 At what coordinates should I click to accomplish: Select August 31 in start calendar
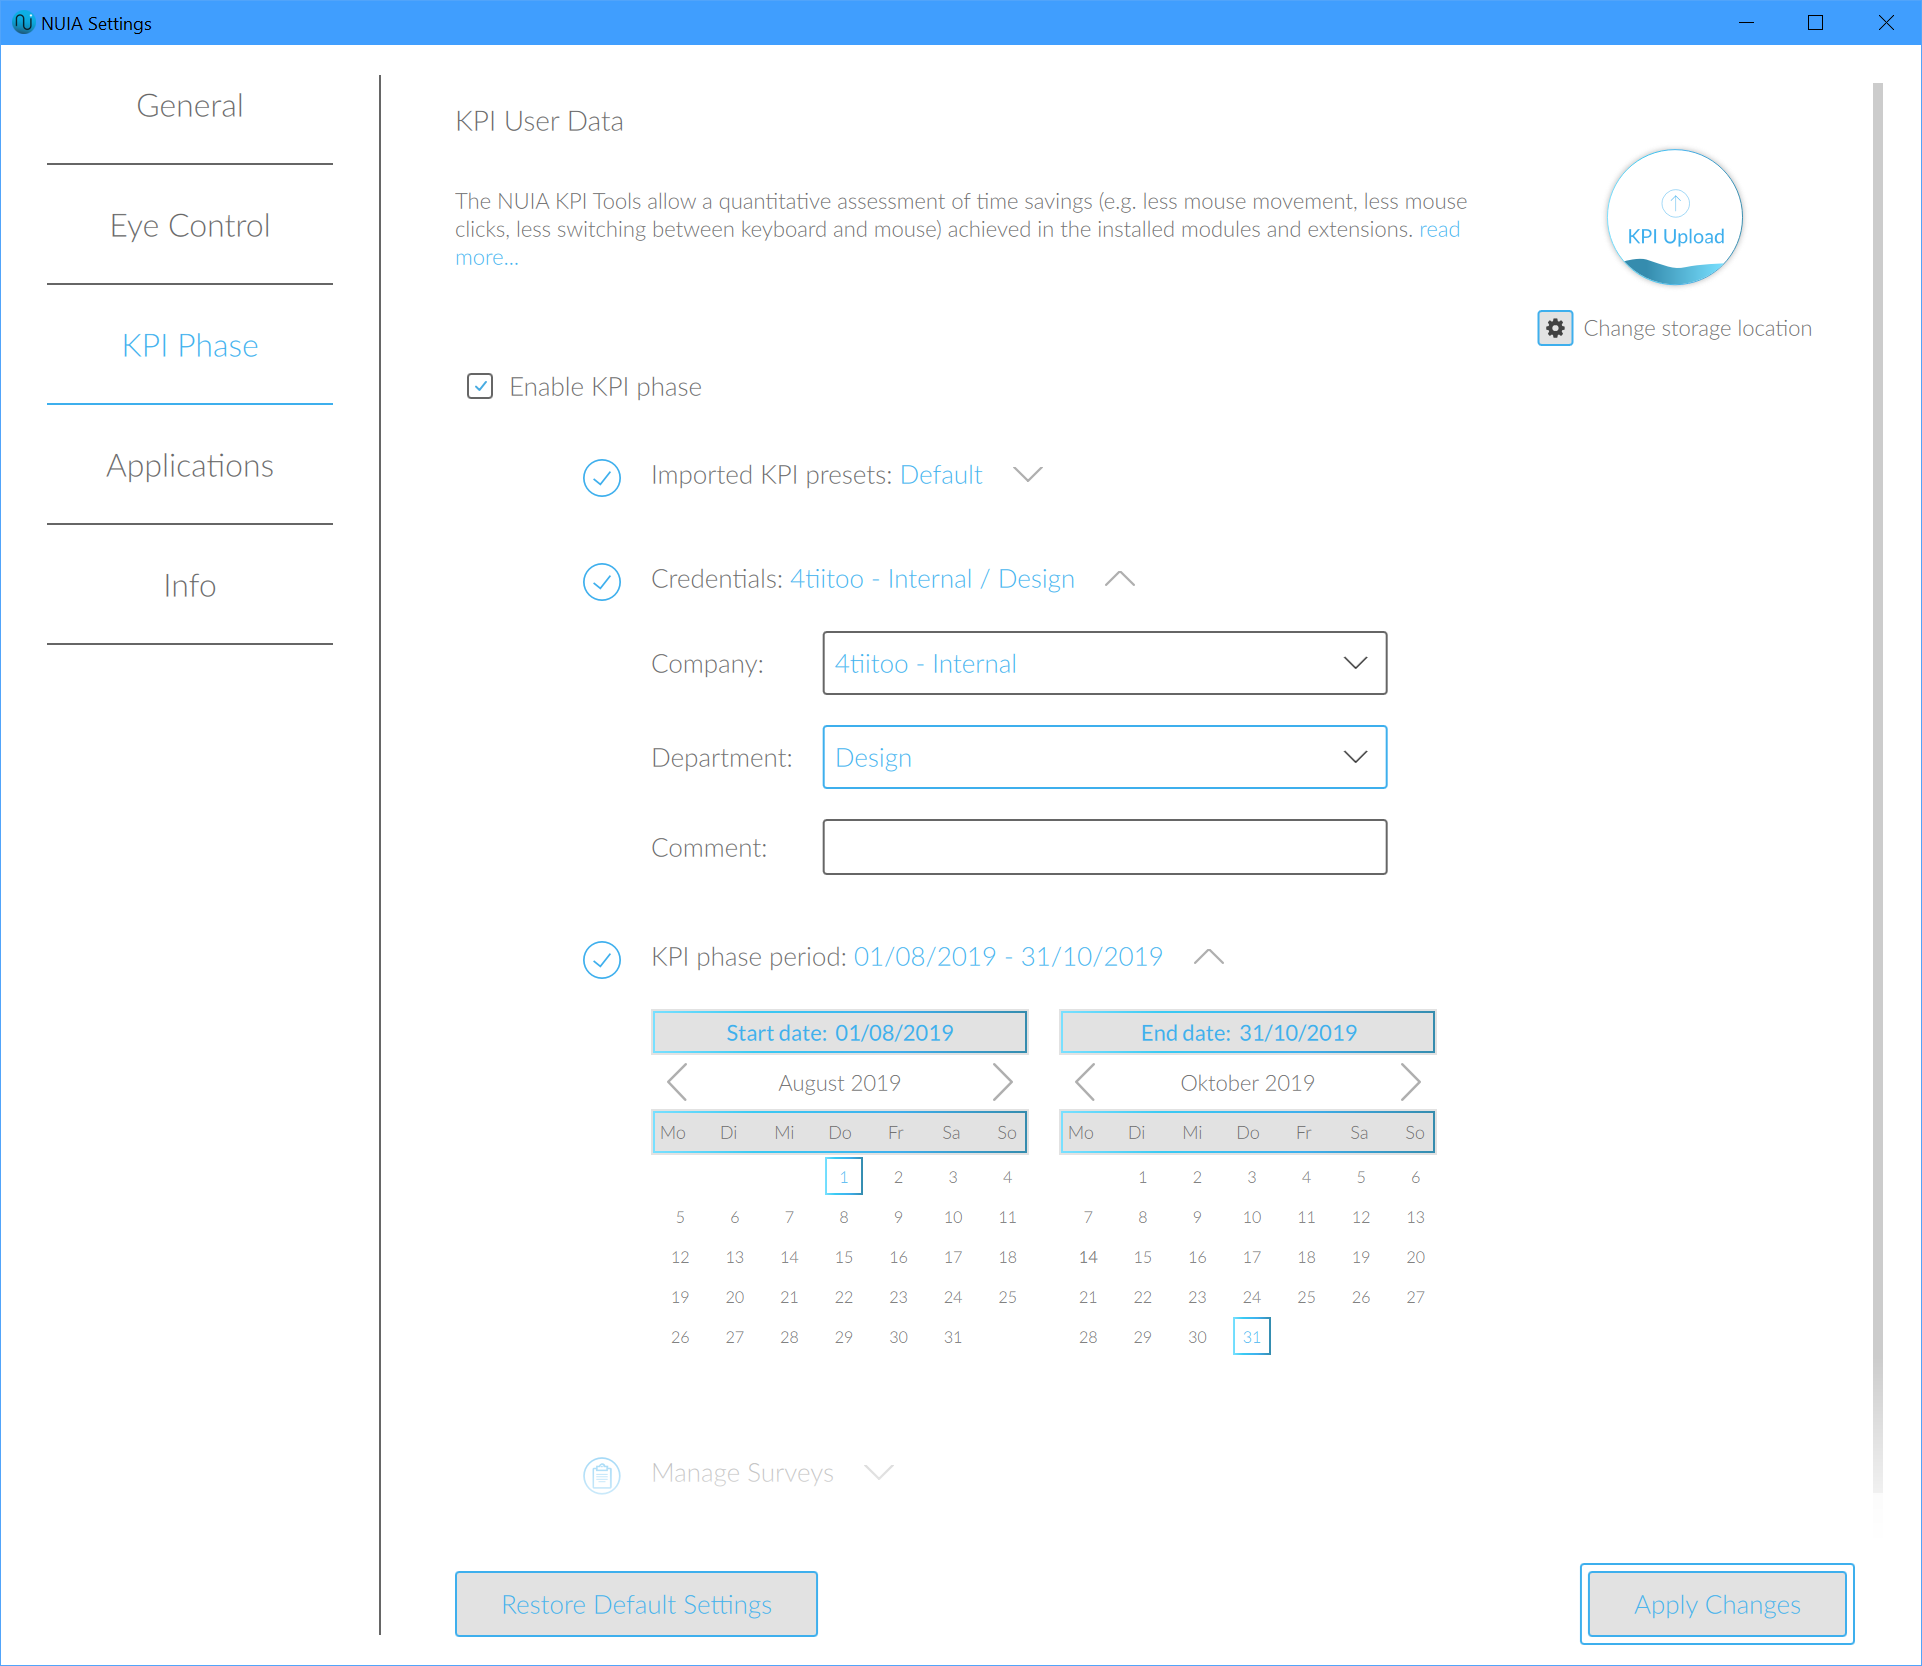point(953,1337)
